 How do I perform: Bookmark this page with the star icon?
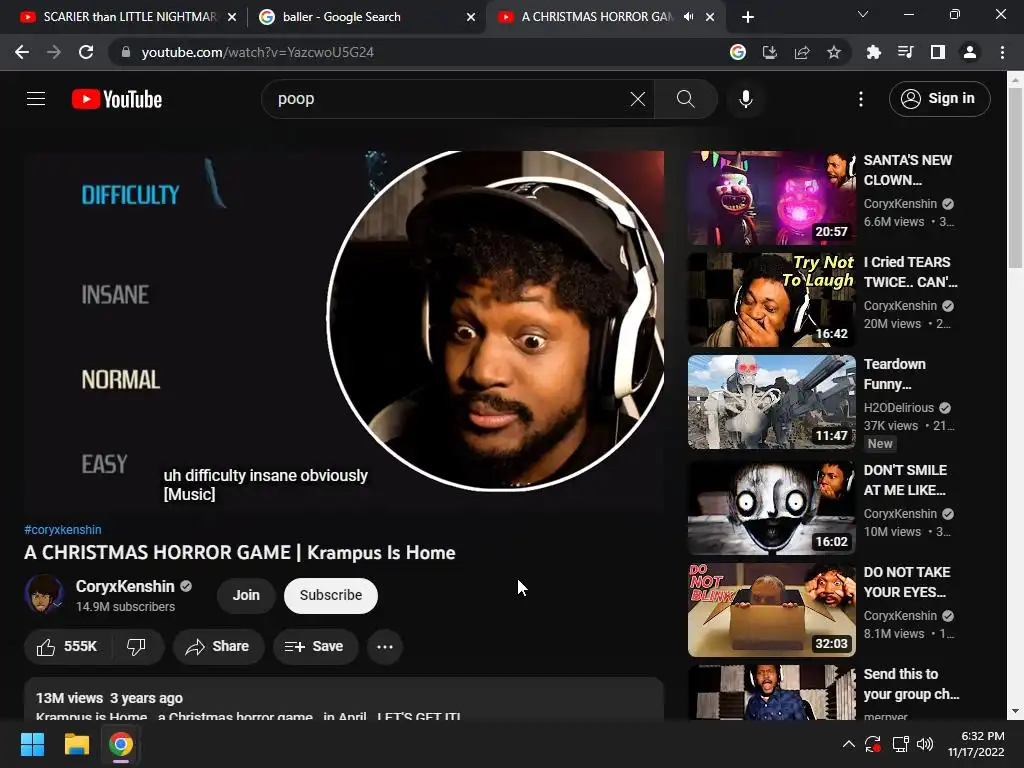click(833, 52)
